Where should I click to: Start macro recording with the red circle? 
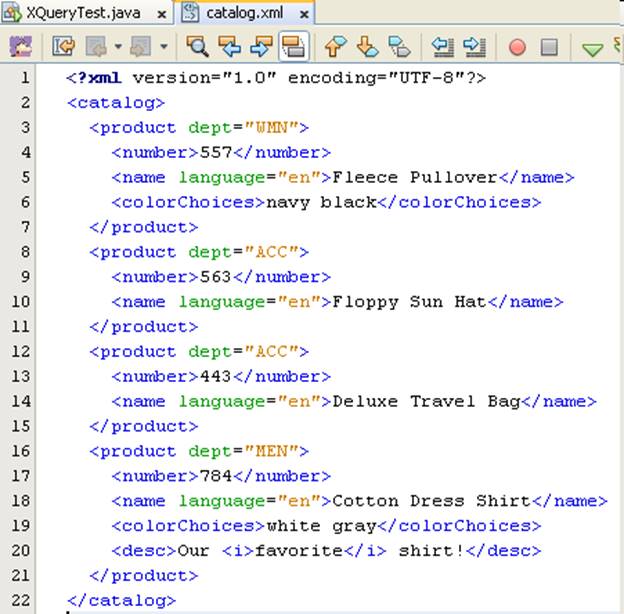coord(517,47)
